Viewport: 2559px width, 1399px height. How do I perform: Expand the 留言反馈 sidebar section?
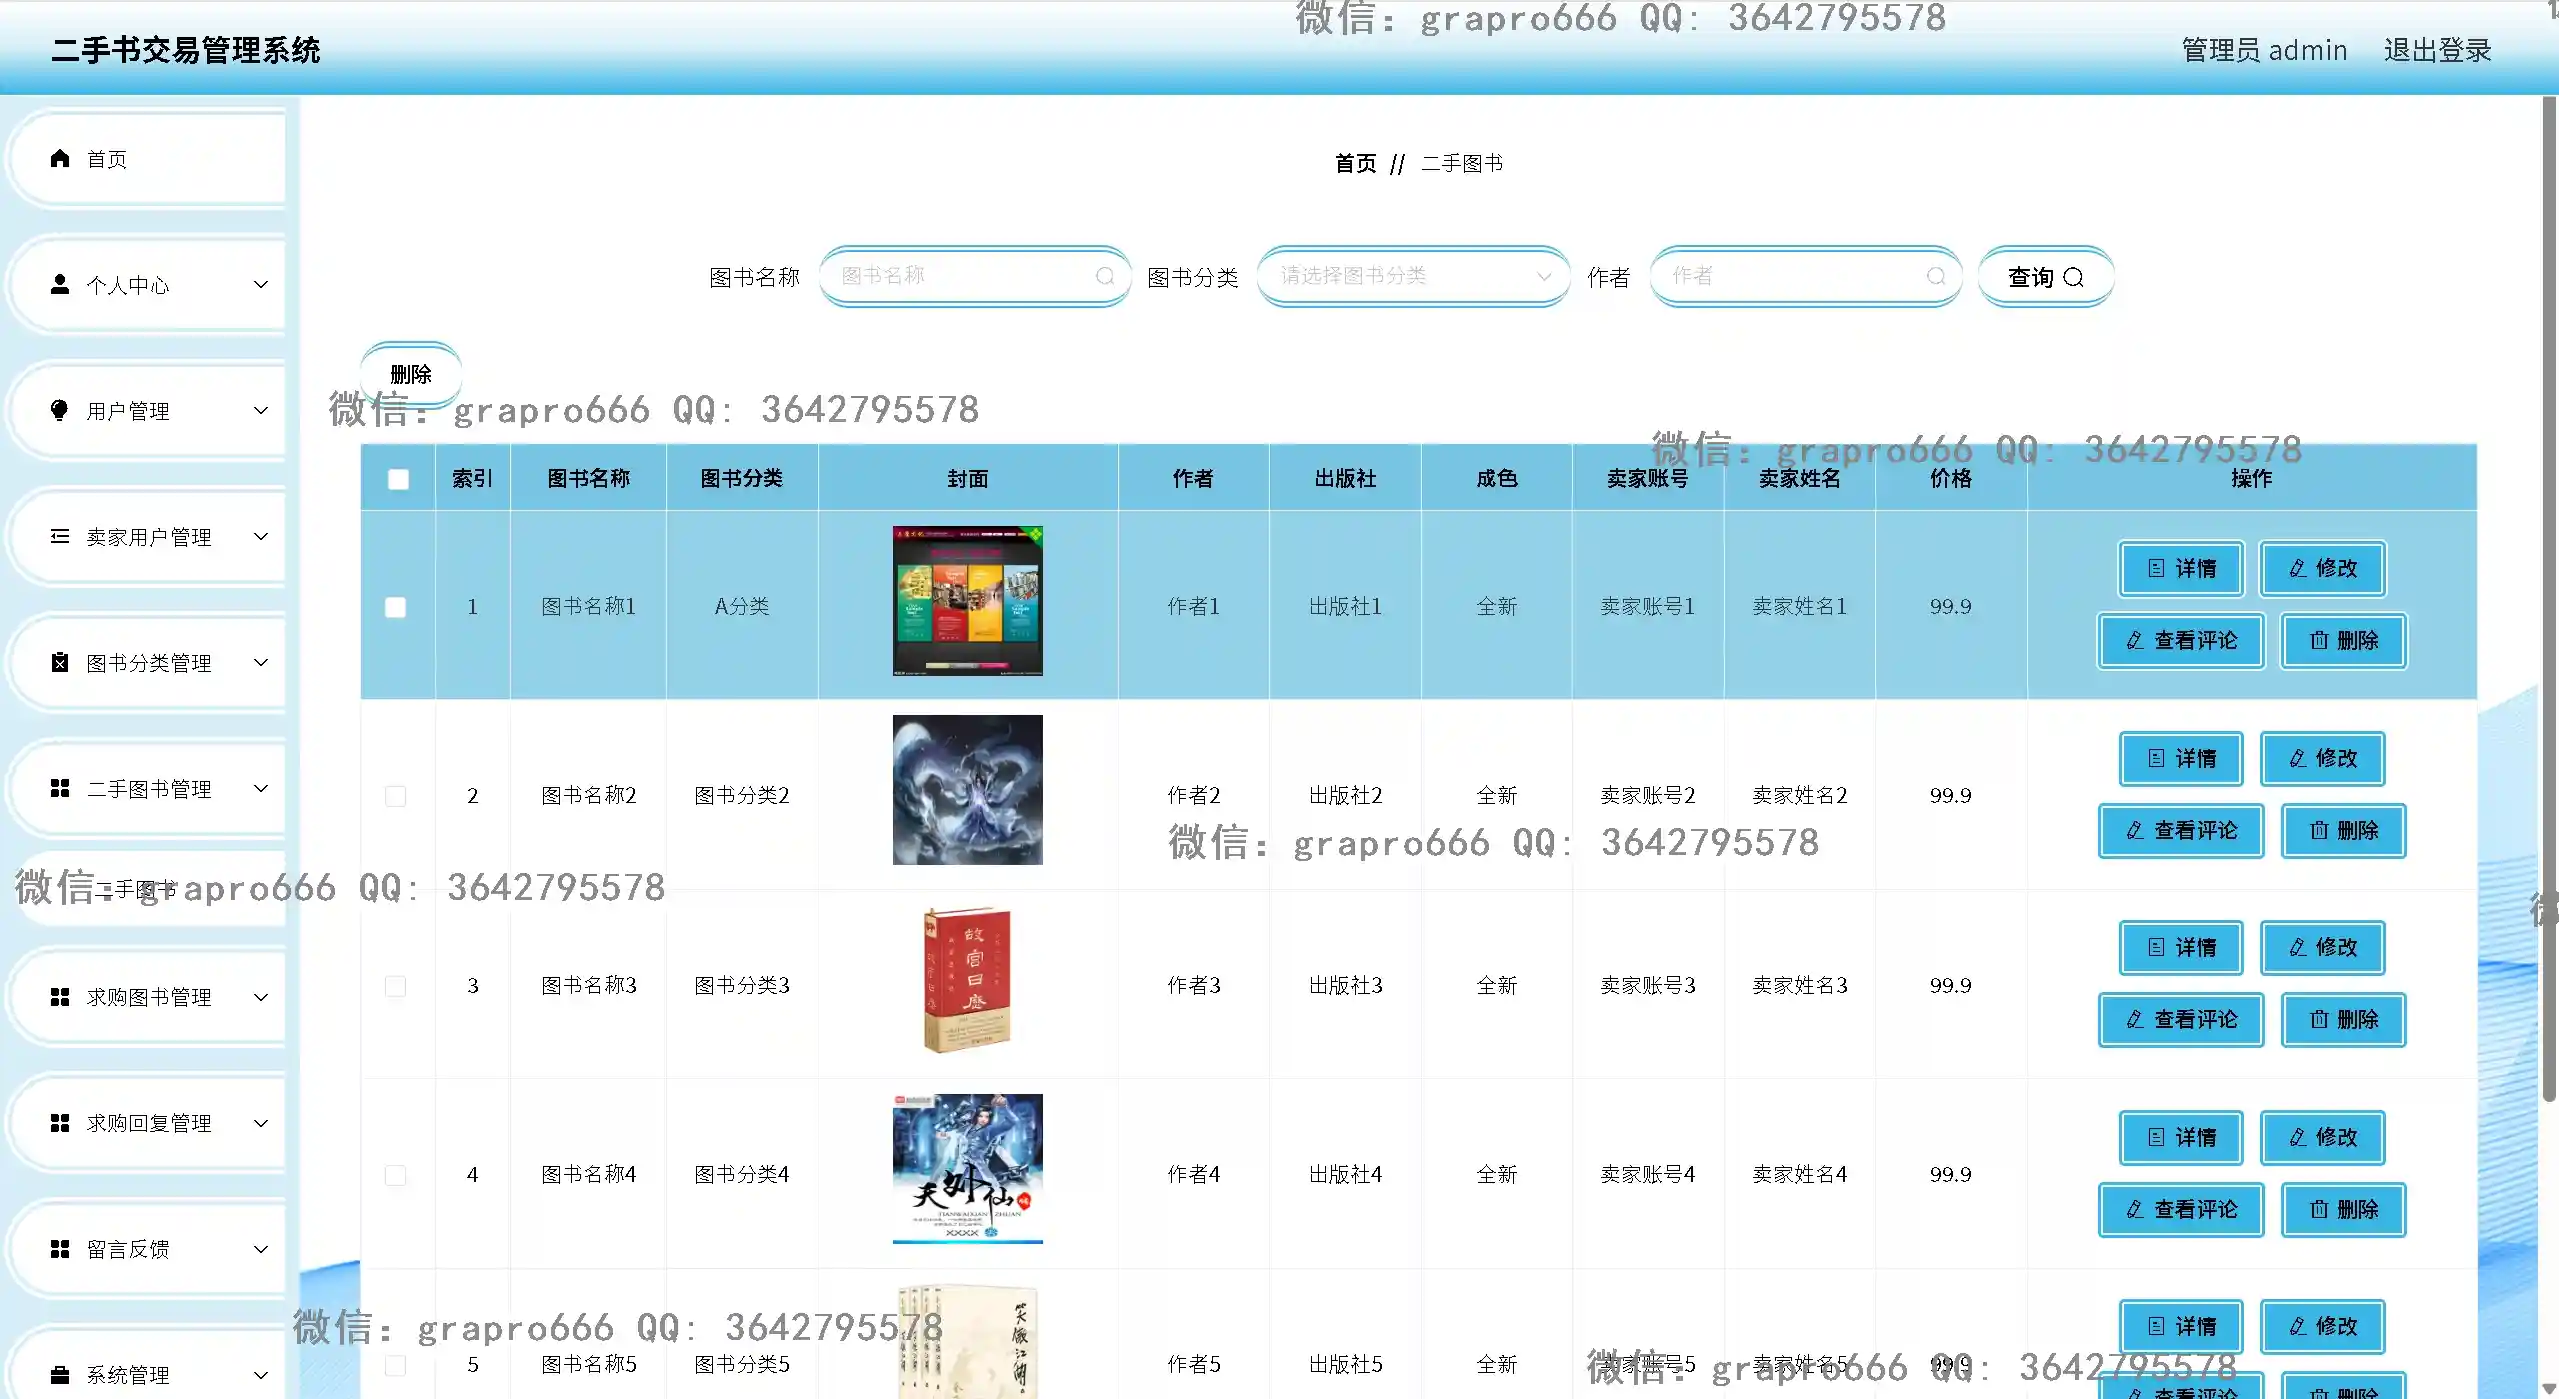coord(148,1249)
